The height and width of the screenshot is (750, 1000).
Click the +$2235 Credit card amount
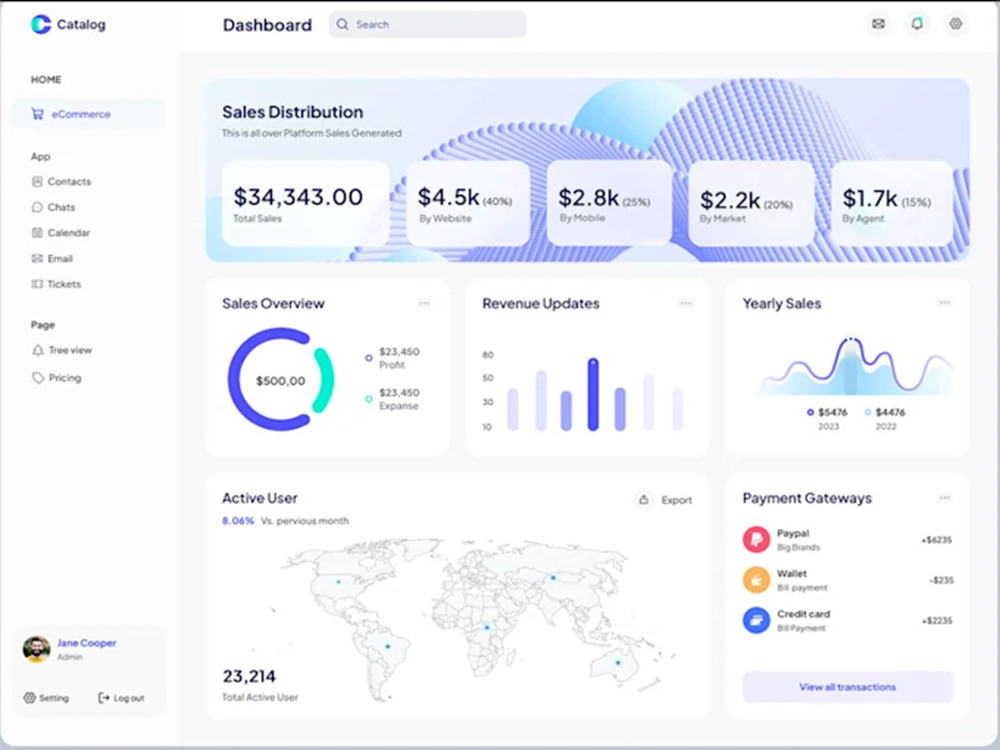pos(937,621)
